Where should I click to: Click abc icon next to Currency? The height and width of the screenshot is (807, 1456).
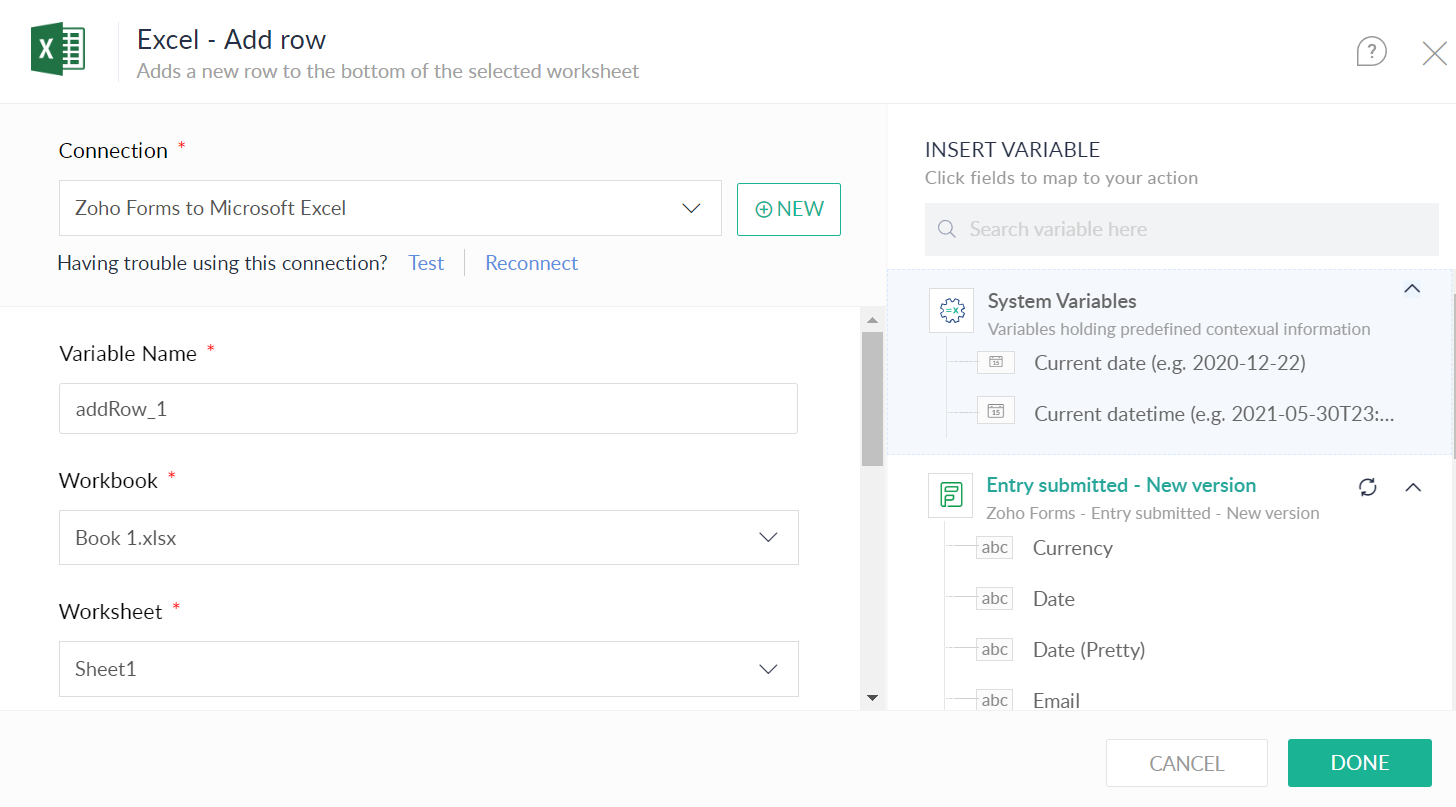(995, 547)
